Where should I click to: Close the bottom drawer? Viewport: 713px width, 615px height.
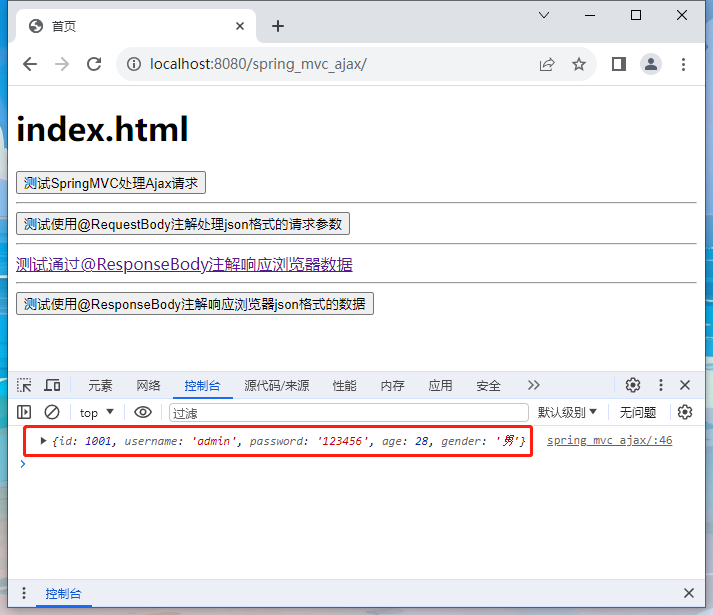click(x=688, y=593)
